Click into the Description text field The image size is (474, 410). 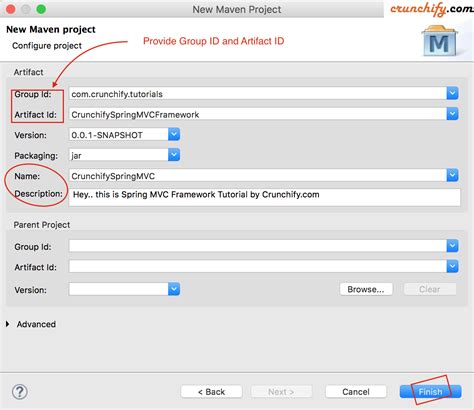[x=265, y=197]
